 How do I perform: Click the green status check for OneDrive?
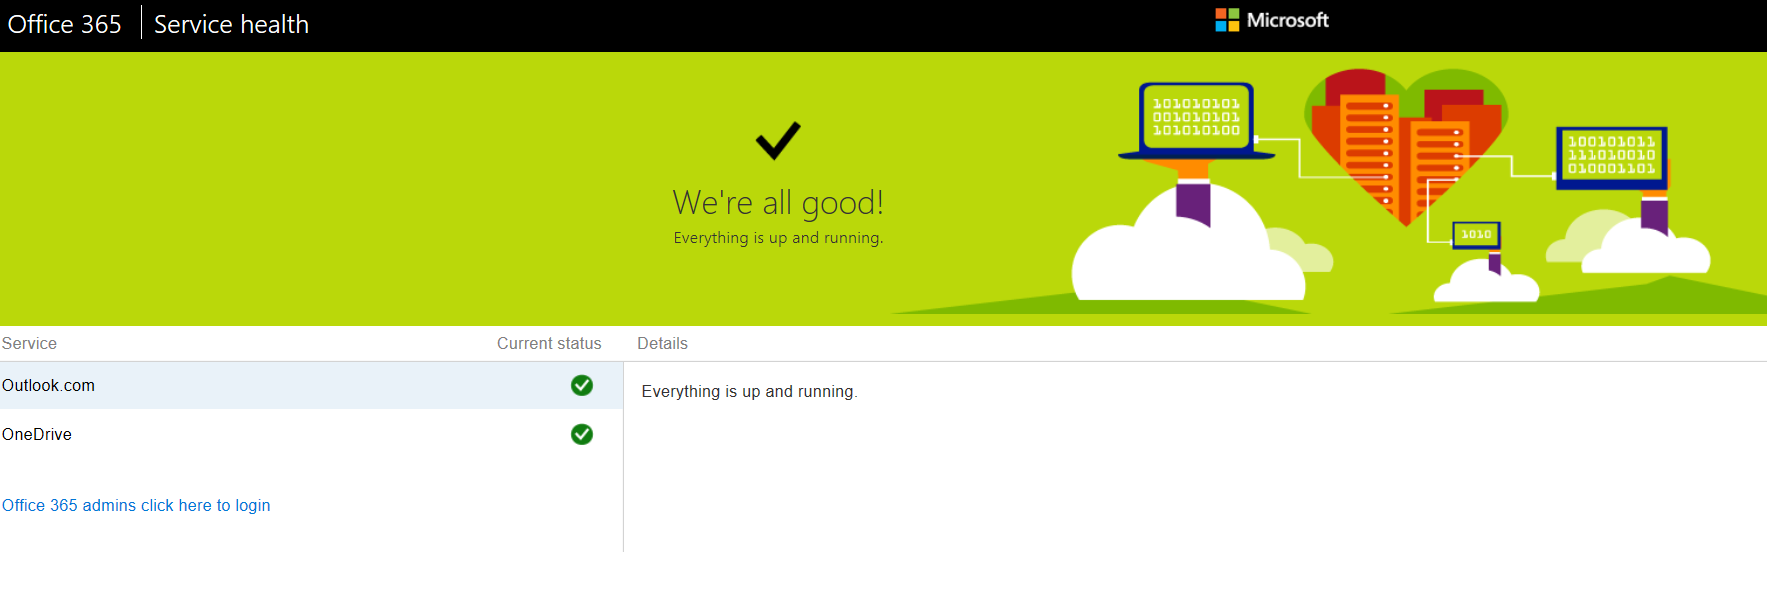click(x=582, y=434)
